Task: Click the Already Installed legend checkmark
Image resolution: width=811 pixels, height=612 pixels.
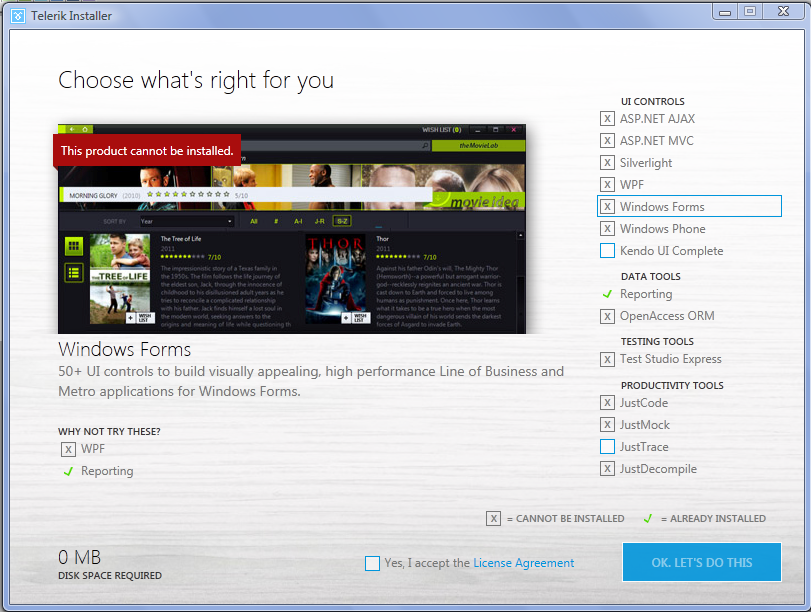Action: click(648, 518)
